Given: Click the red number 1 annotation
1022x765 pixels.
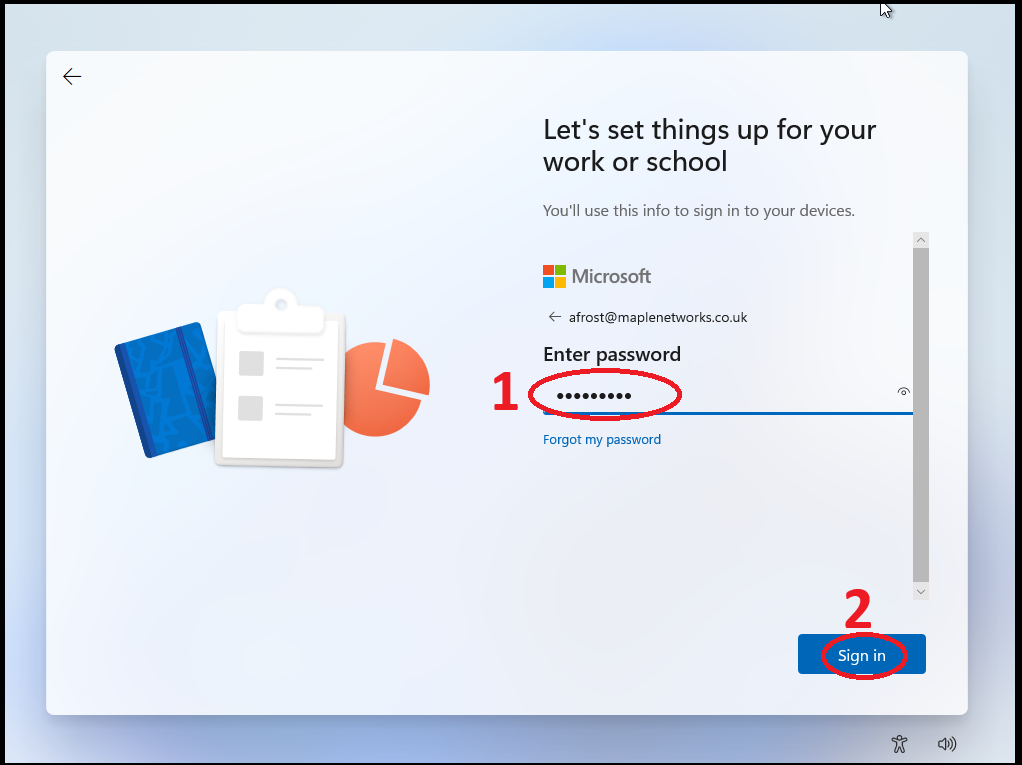Looking at the screenshot, I should [505, 393].
